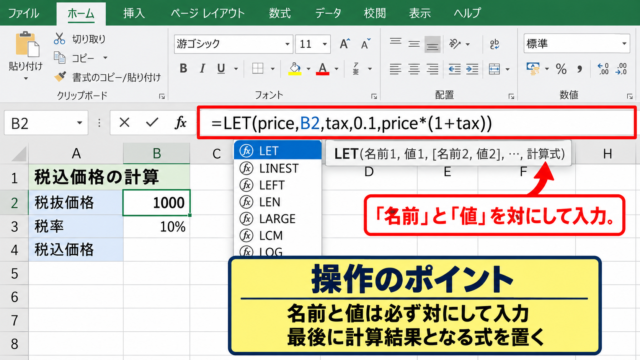Apply the red font color A
Screen dimensions: 640x360
point(323,69)
